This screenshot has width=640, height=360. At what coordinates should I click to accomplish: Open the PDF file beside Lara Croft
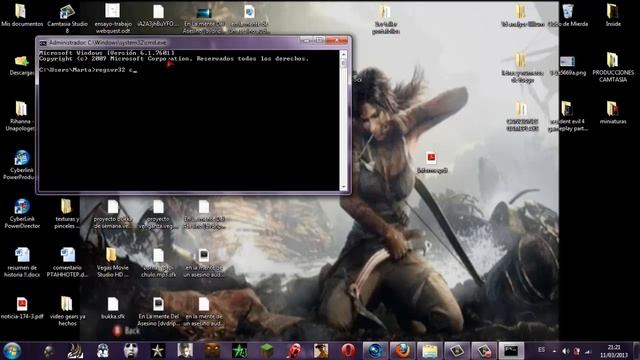click(432, 162)
